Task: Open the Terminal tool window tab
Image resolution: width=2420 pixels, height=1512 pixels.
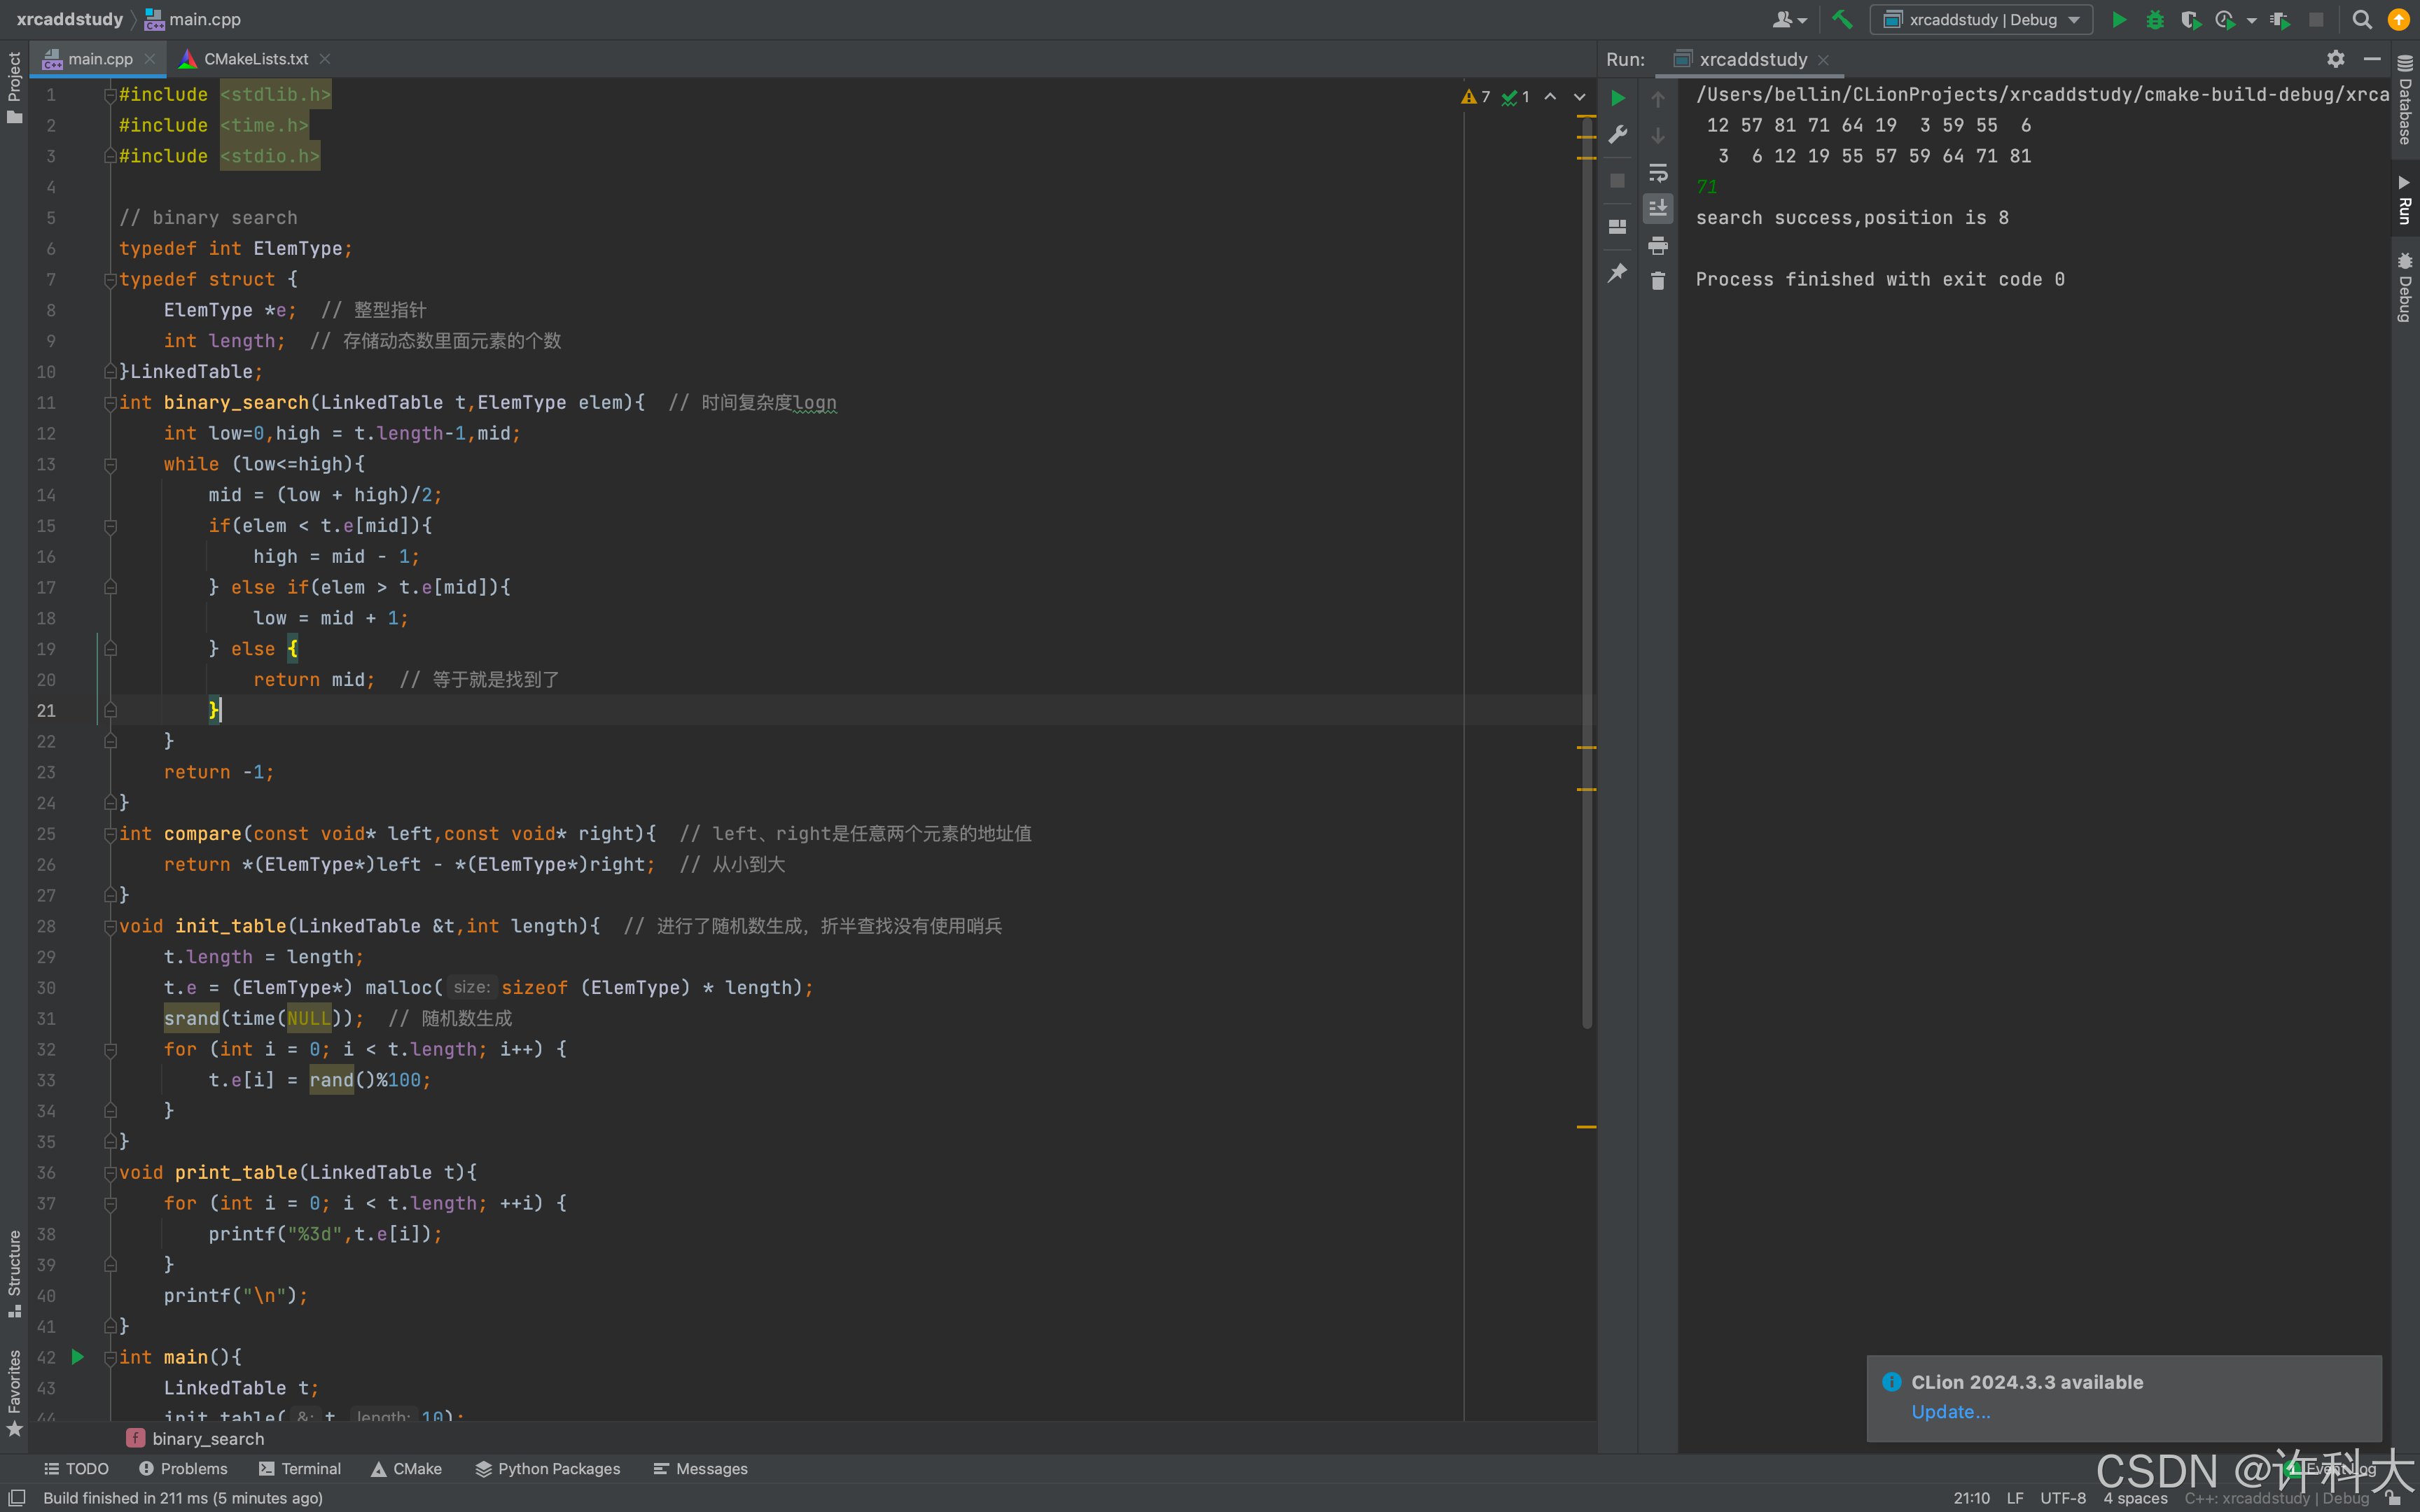Action: [x=300, y=1468]
